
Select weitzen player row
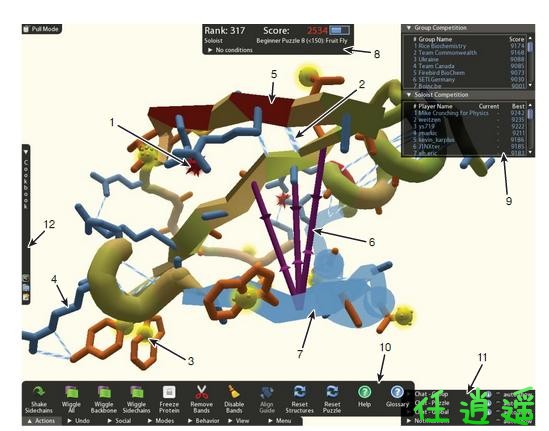point(468,119)
